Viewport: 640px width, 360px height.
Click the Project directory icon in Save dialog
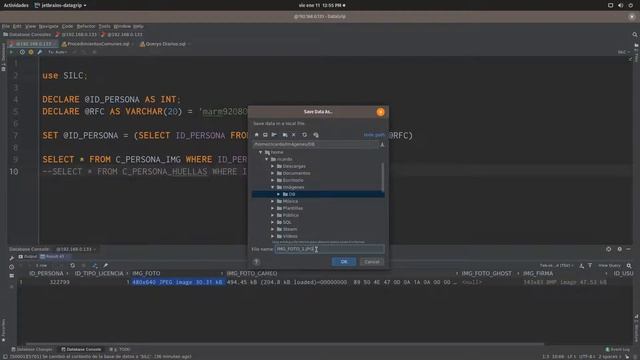274,135
